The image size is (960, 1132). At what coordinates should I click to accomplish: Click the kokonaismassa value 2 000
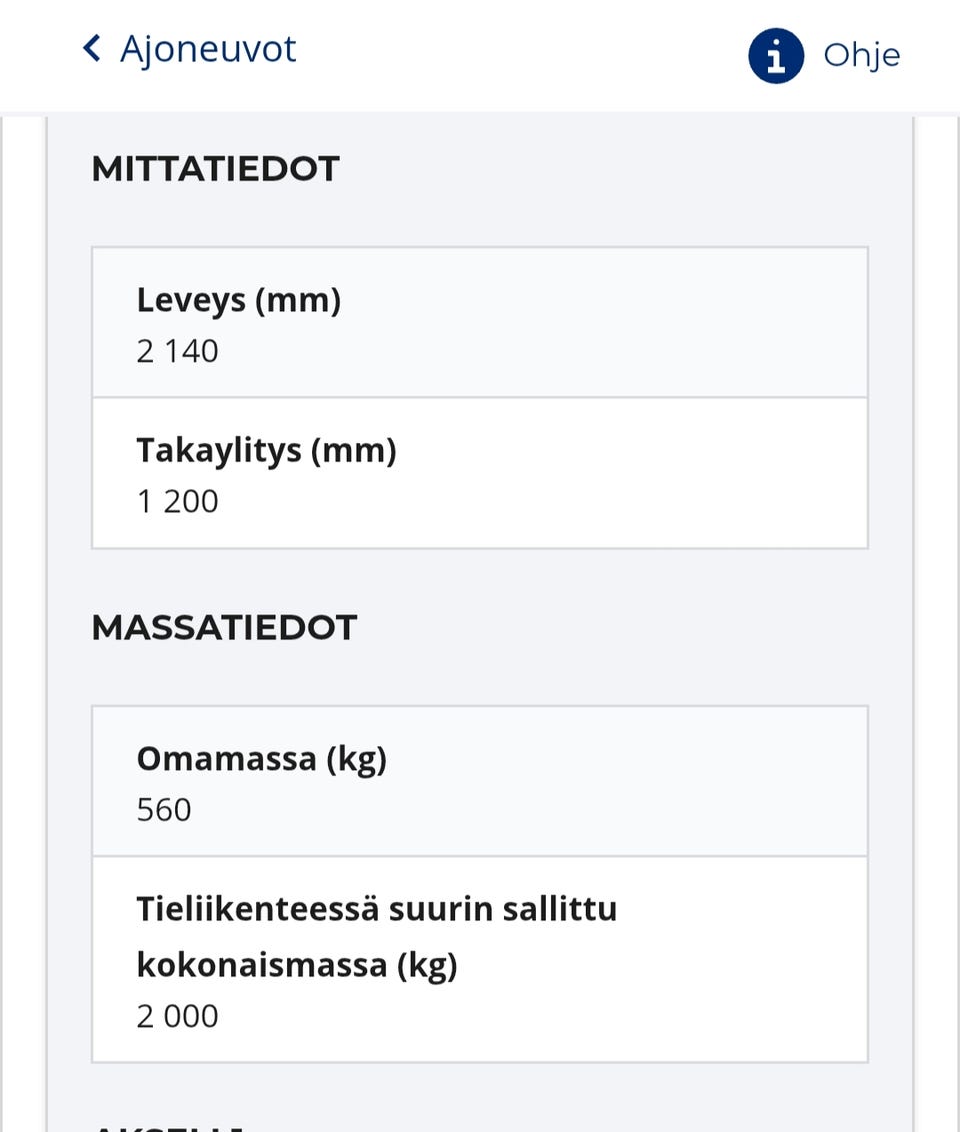(x=177, y=1017)
